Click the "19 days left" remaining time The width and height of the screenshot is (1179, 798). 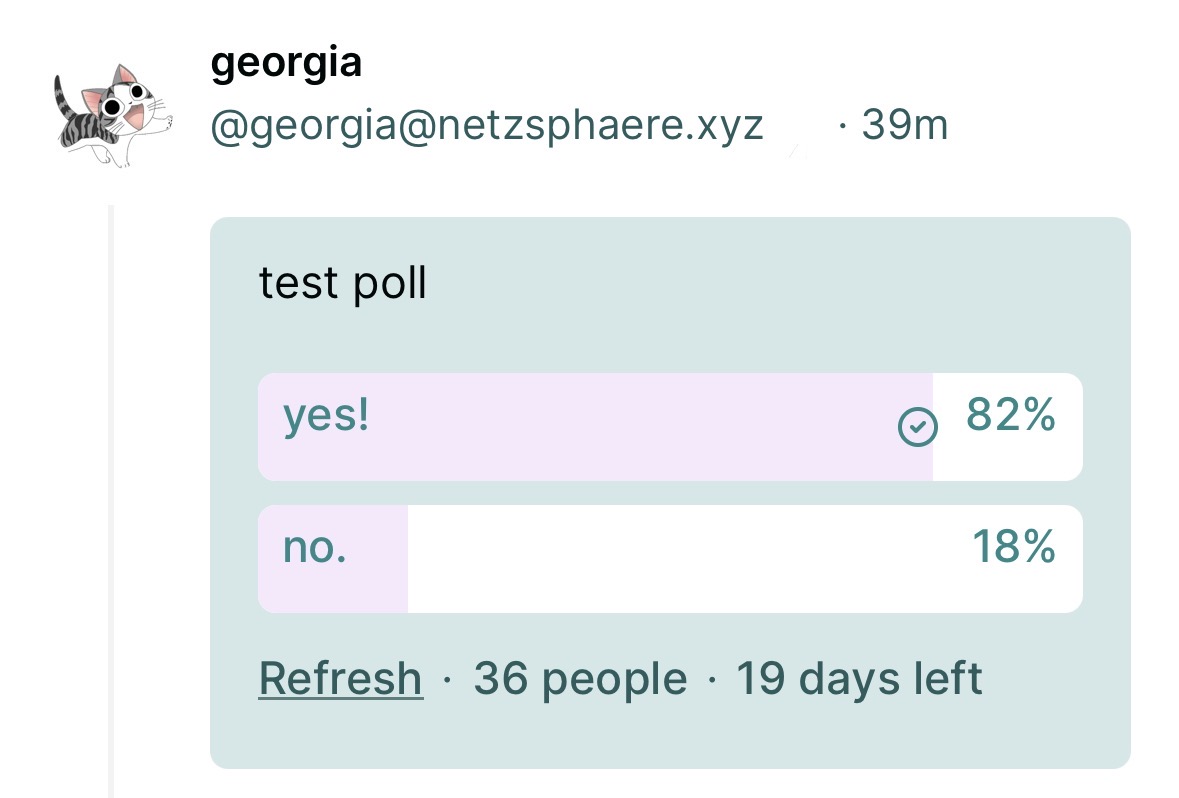point(859,679)
